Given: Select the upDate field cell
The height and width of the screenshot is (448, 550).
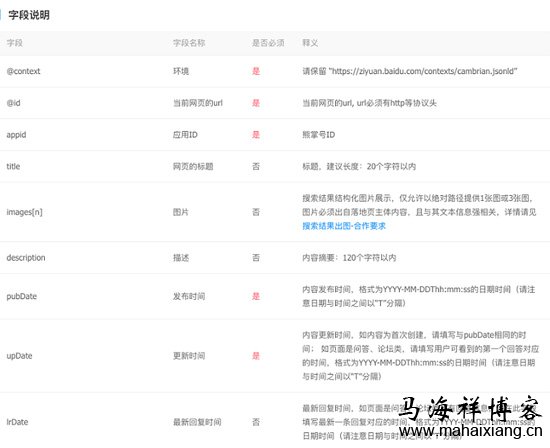Looking at the screenshot, I should pyautogui.click(x=19, y=356).
